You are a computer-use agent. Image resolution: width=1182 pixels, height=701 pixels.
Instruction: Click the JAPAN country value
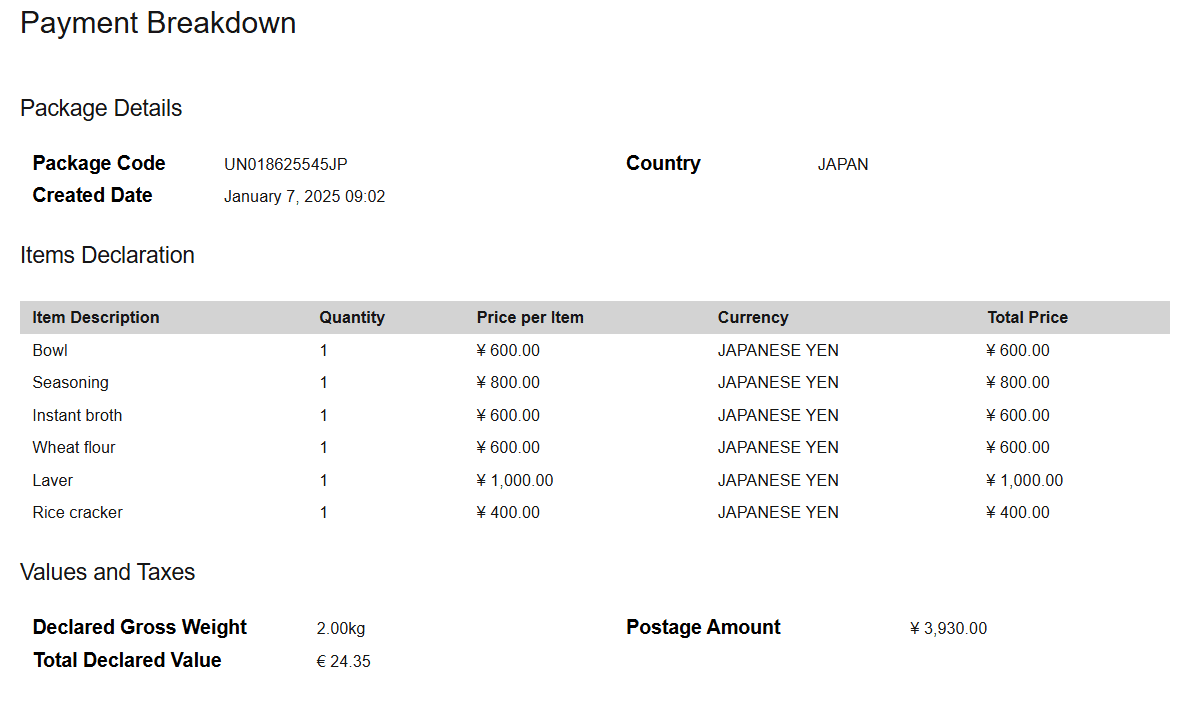tap(842, 164)
